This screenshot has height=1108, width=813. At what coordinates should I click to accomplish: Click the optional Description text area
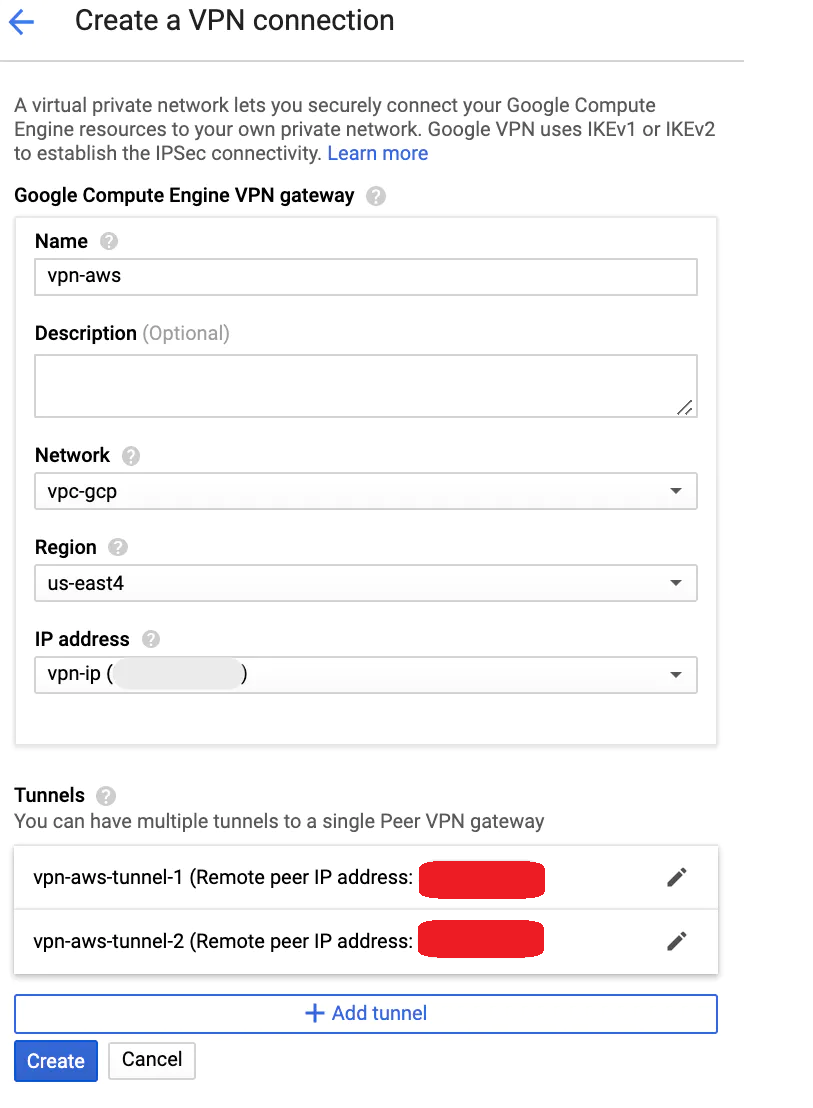coord(366,385)
